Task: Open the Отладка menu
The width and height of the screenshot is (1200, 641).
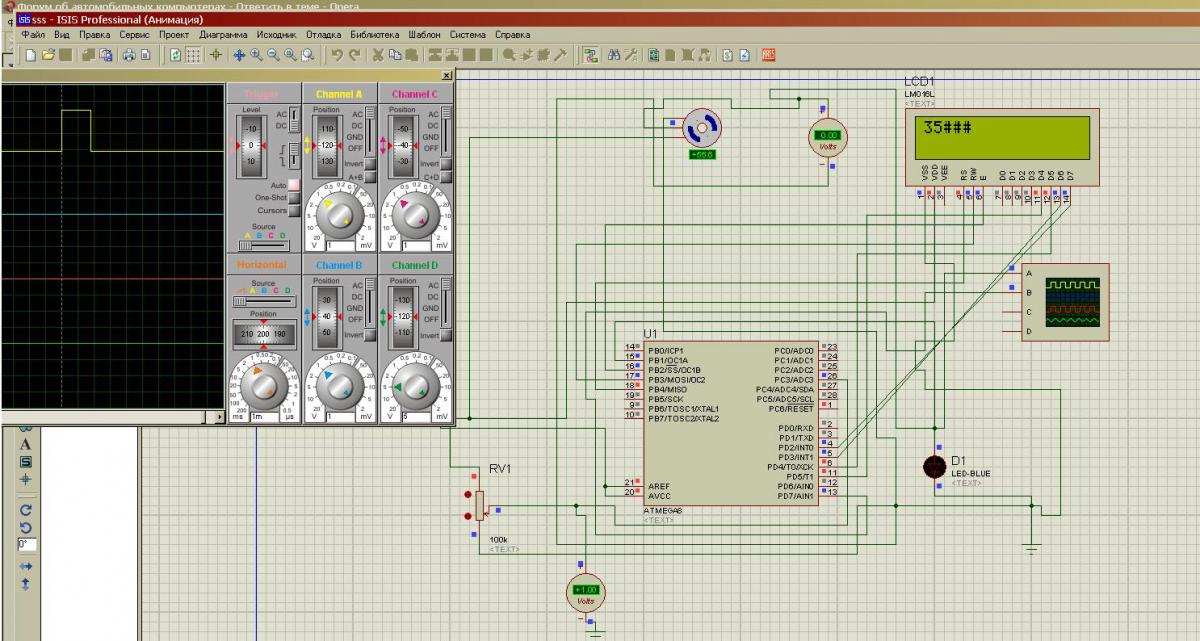Action: coord(323,34)
